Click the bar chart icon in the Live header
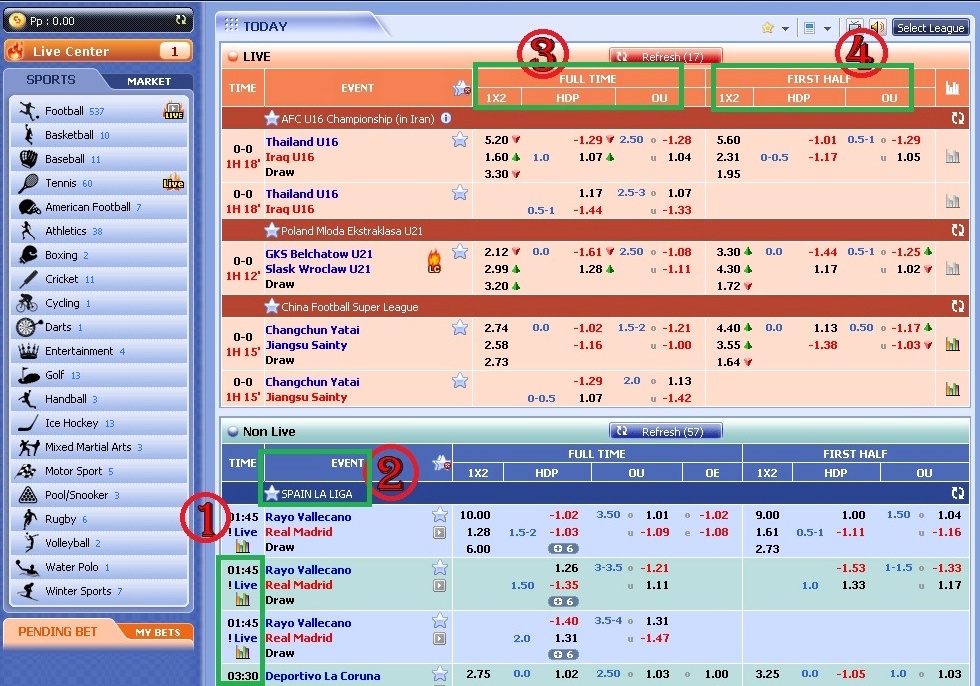This screenshot has width=980, height=686. click(952, 88)
